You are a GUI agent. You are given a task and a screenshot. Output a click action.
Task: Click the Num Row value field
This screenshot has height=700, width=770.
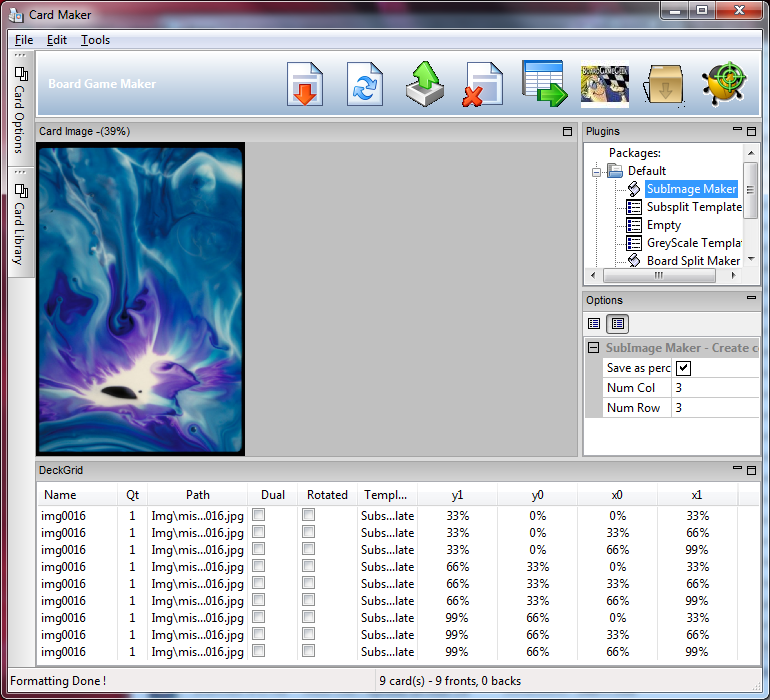[x=715, y=408]
